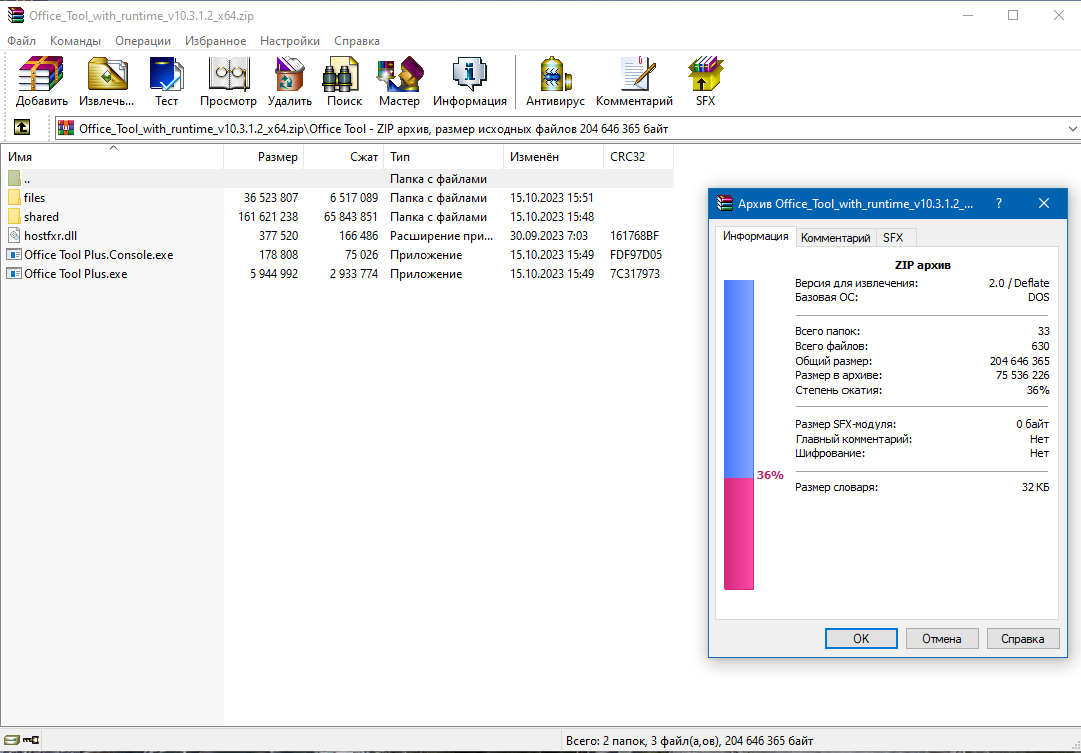Viewport: 1081px width, 753px height.
Task: Click CRC value 7C317973
Action: click(635, 274)
